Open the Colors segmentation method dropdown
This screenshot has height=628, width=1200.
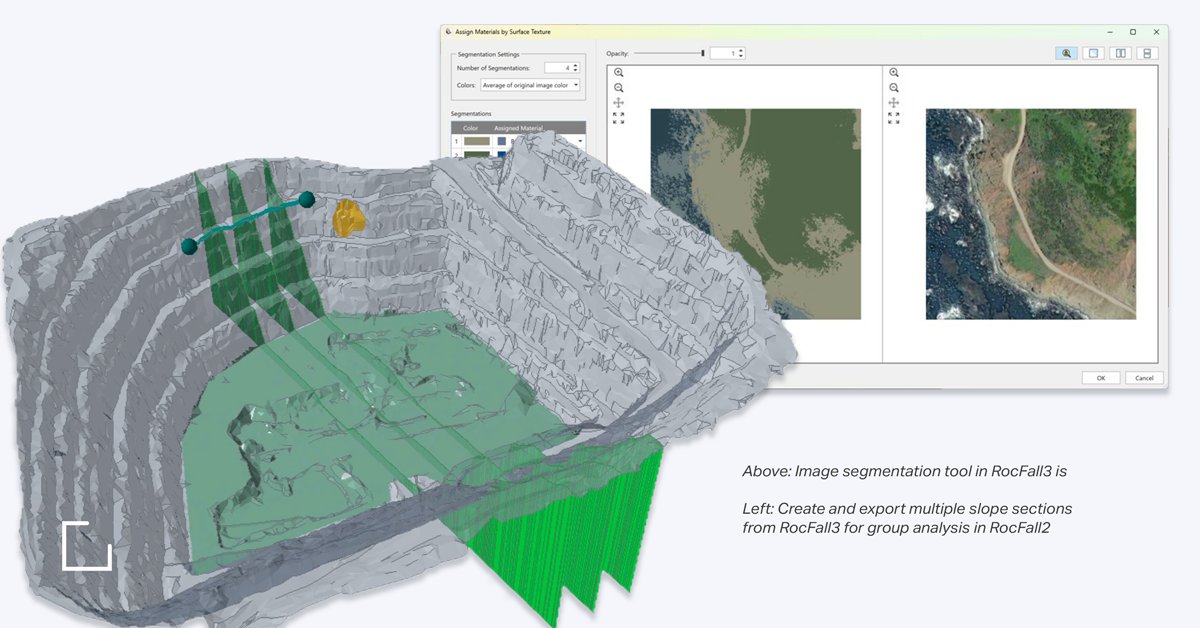pyautogui.click(x=575, y=85)
